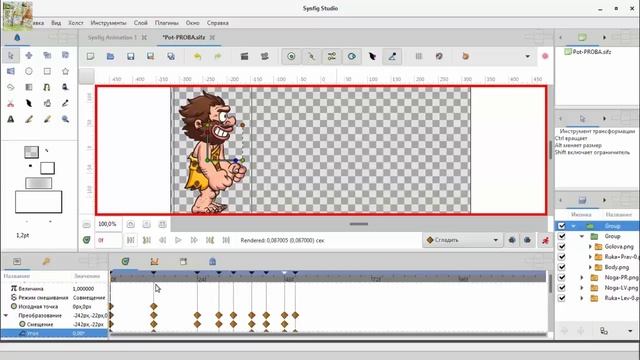Viewport: 640px width, 360px height.
Task: Select the Eyedropper tool
Action: [65, 103]
